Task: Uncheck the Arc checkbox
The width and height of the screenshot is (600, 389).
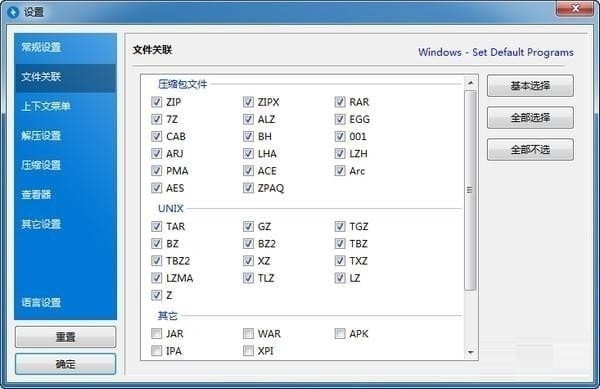Action: [x=340, y=171]
